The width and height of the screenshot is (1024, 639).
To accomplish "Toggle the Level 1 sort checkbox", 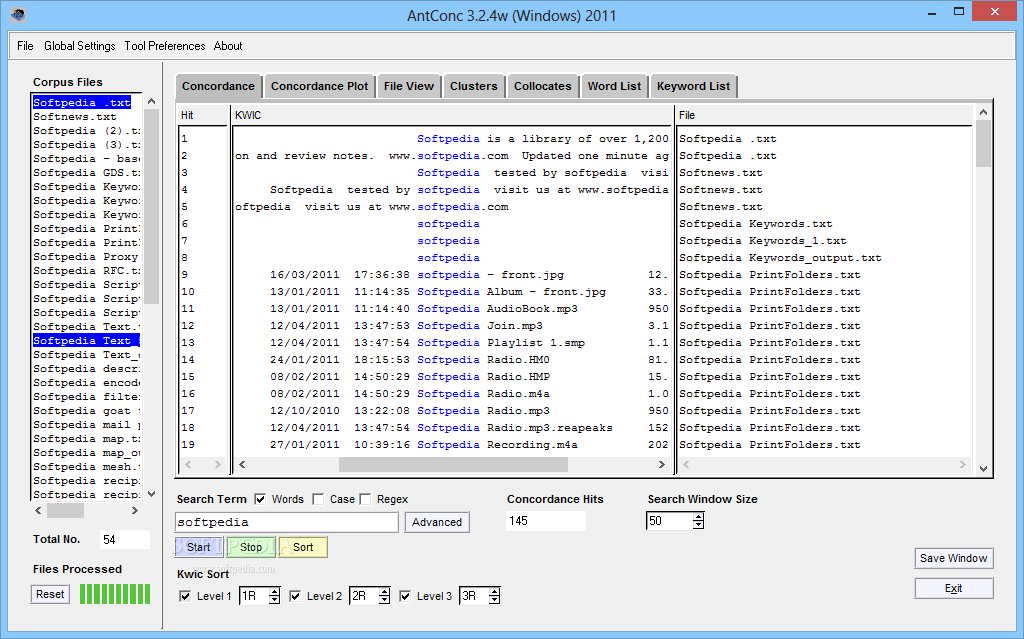I will tap(185, 596).
